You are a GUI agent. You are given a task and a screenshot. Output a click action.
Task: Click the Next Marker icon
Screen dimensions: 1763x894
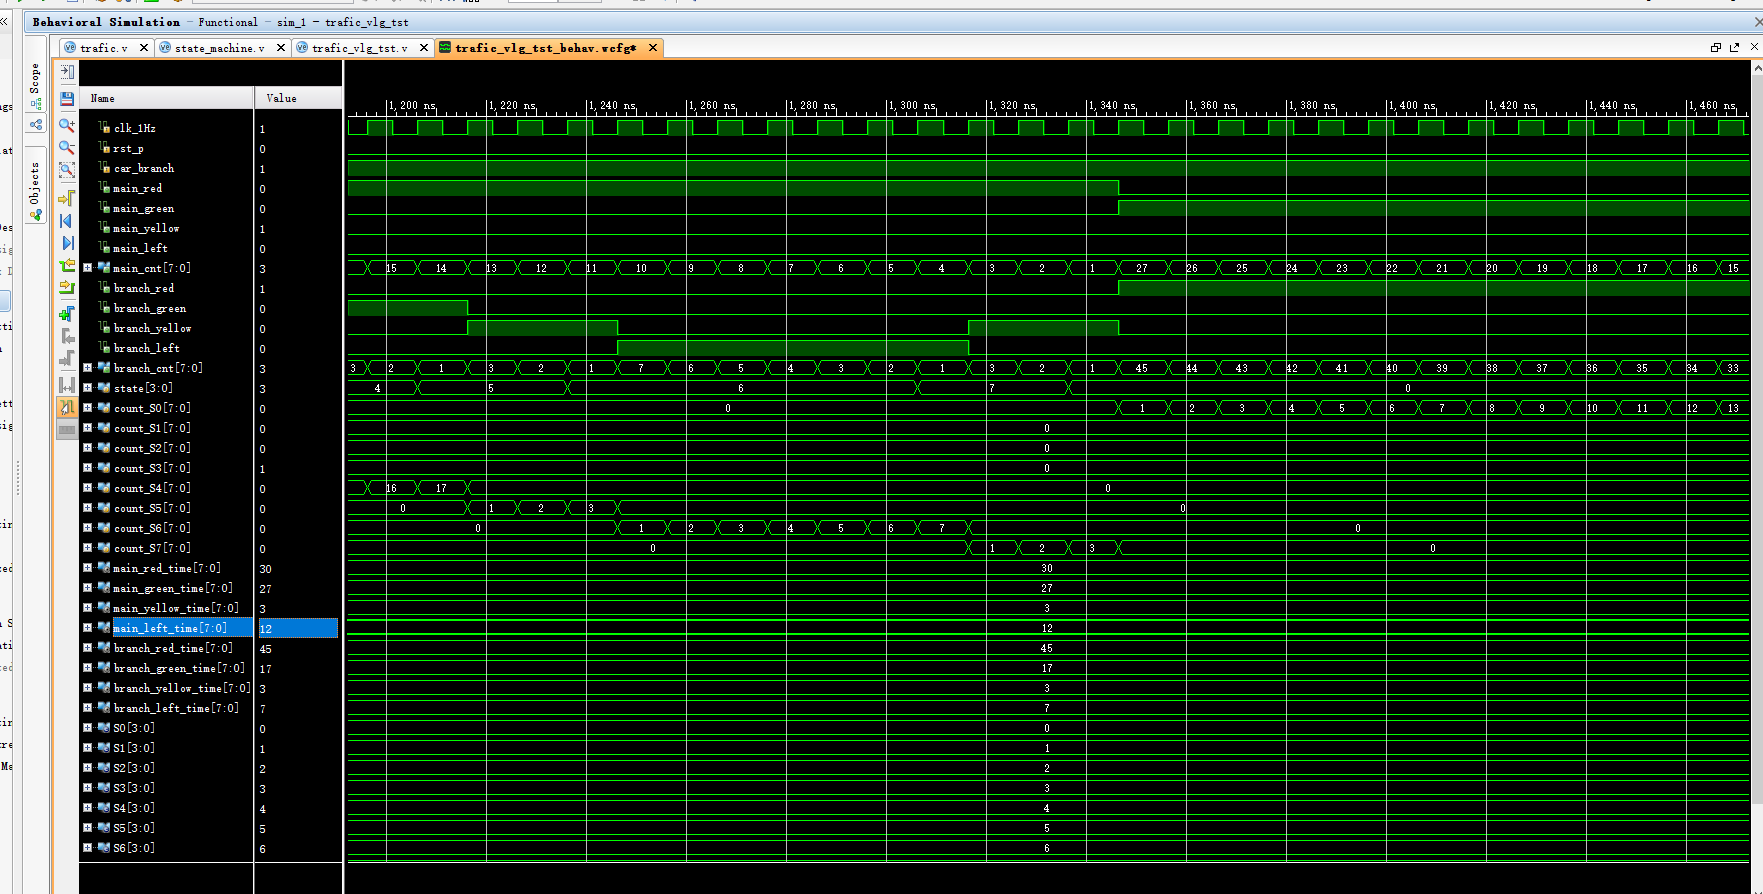pyautogui.click(x=67, y=359)
